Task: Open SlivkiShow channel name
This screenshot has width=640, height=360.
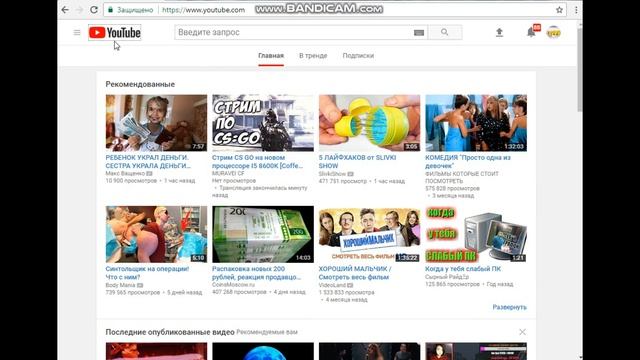Action: 332,174
